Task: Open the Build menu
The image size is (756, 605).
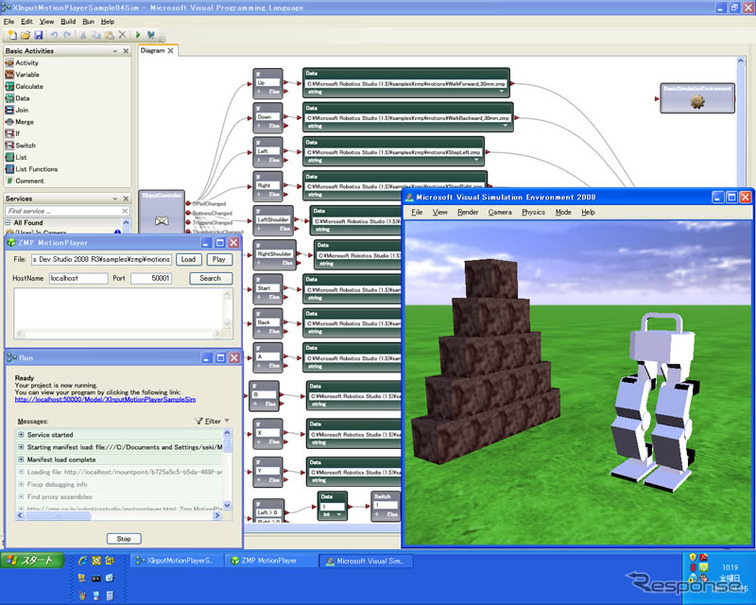Action: tap(67, 21)
